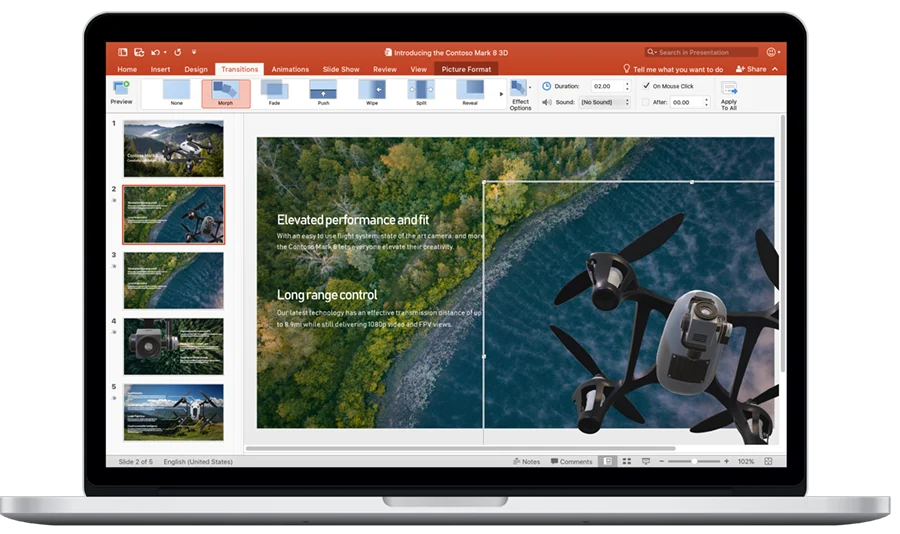Select slide 3 thumbnail

click(173, 280)
